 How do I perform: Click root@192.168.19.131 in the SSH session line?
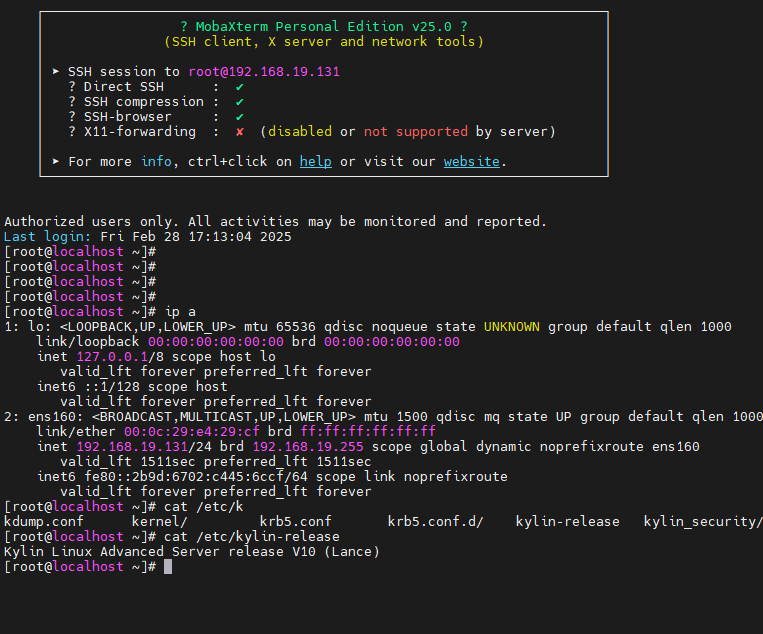tap(264, 72)
